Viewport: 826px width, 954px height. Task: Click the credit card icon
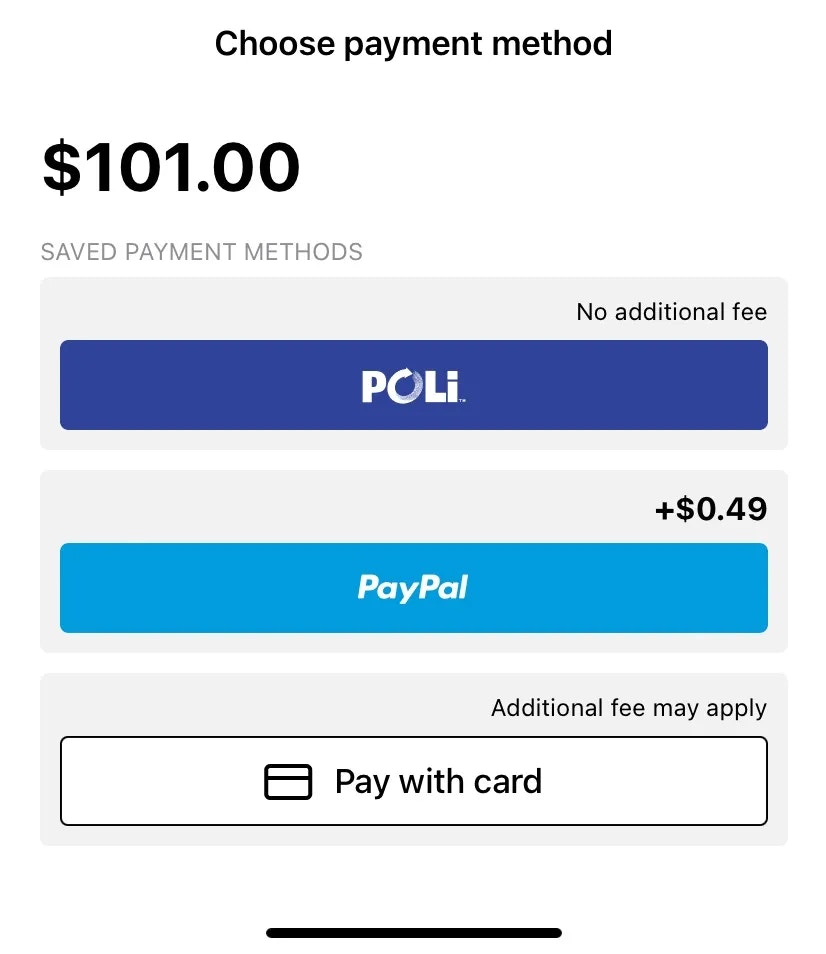click(288, 782)
